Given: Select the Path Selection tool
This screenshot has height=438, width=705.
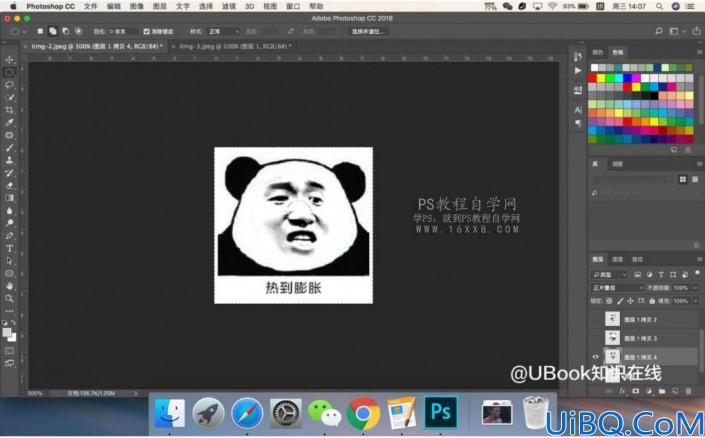Looking at the screenshot, I should [x=9, y=261].
